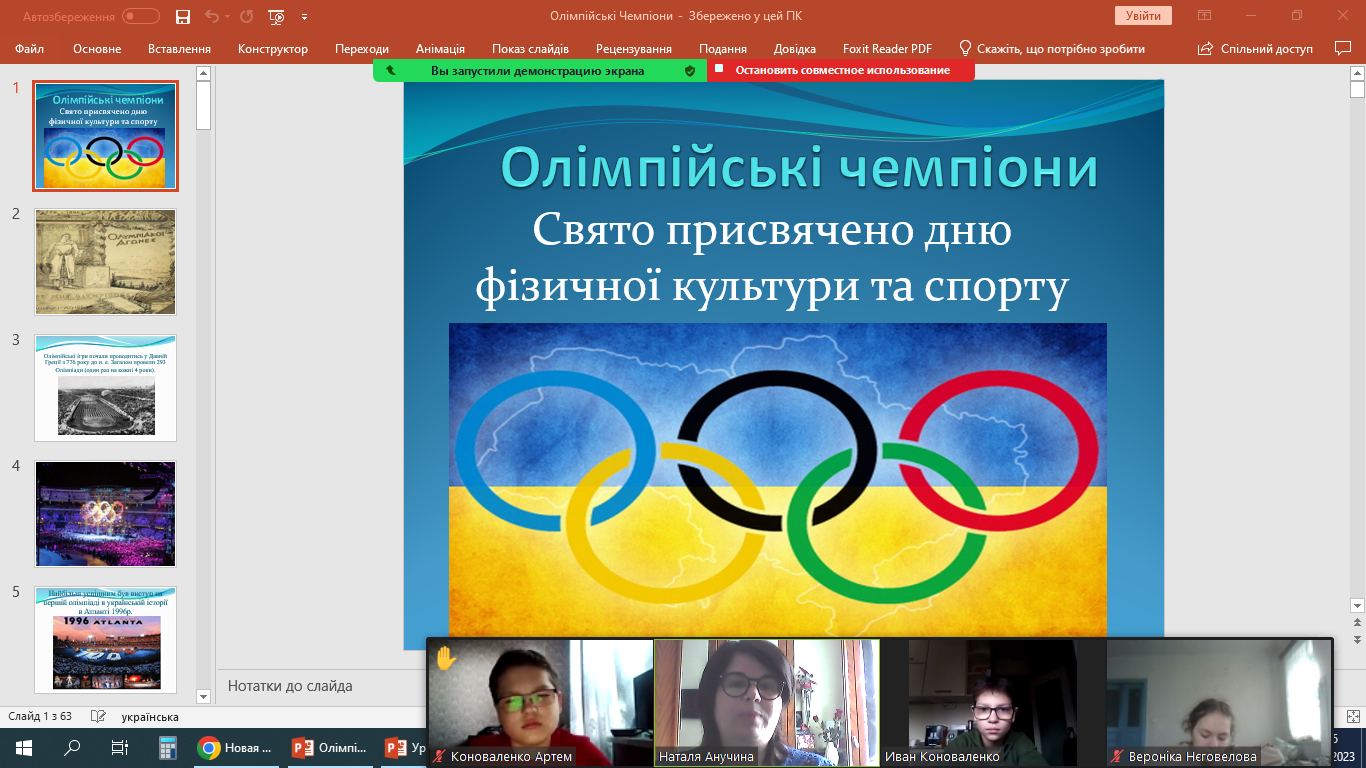Open the Конструктор tab
Screen dimensions: 1366x768
pyautogui.click(x=273, y=48)
